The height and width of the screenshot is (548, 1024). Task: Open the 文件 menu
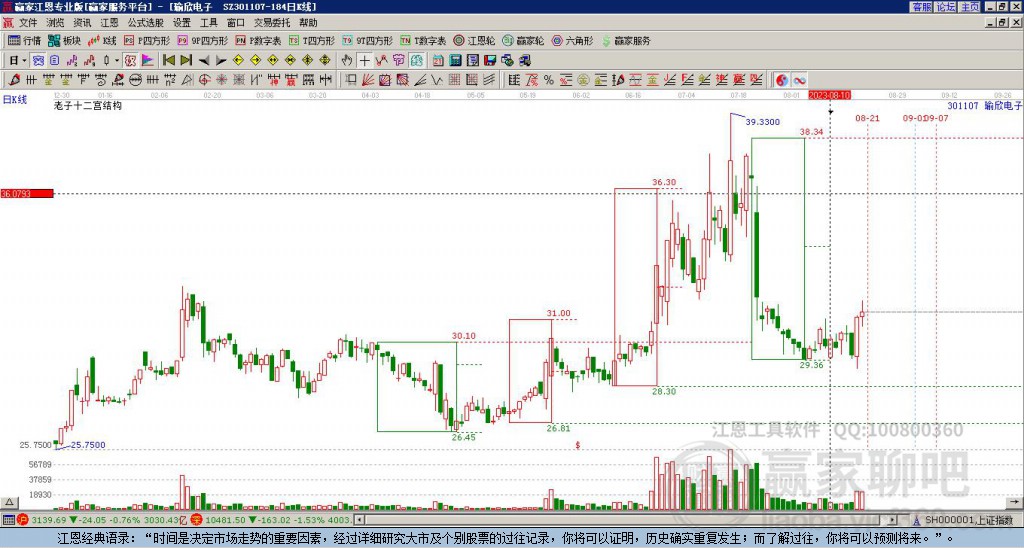[x=27, y=23]
